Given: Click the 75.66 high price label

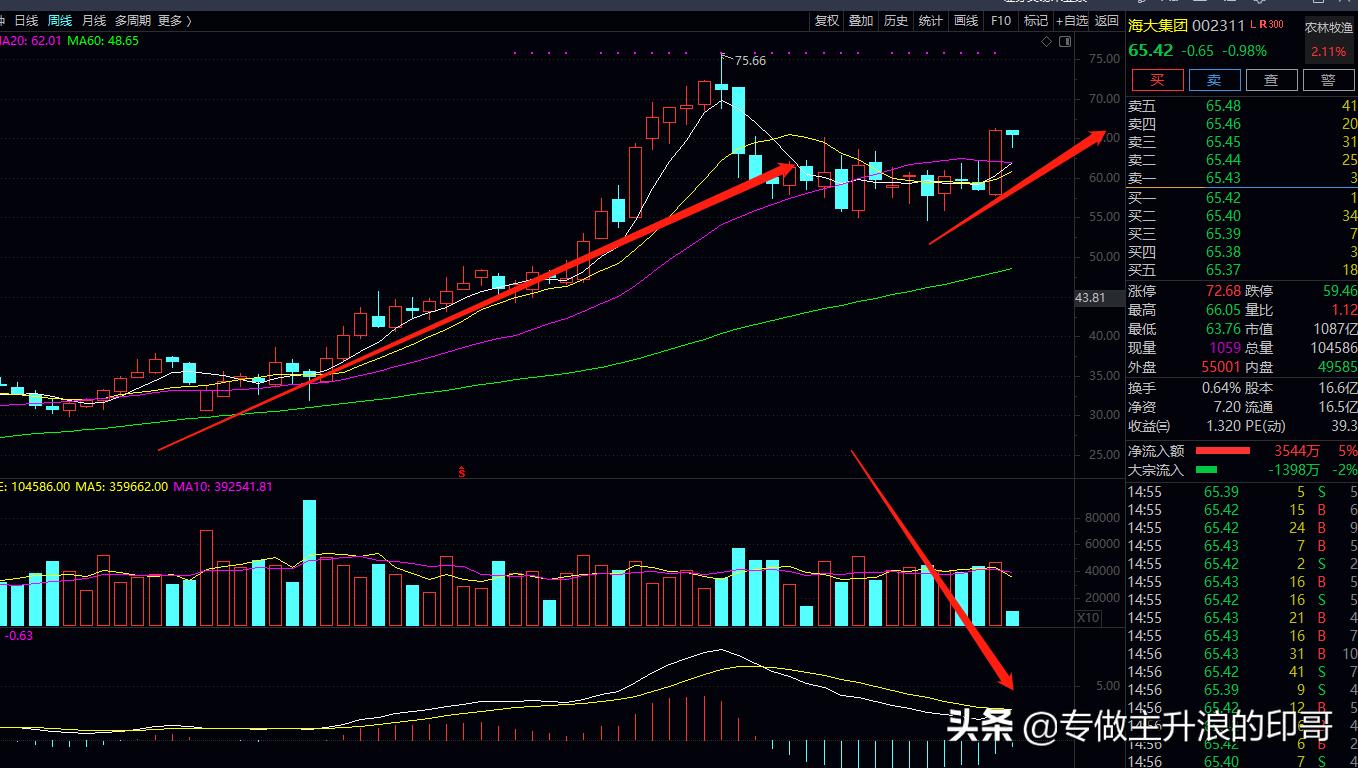Looking at the screenshot, I should click(750, 61).
